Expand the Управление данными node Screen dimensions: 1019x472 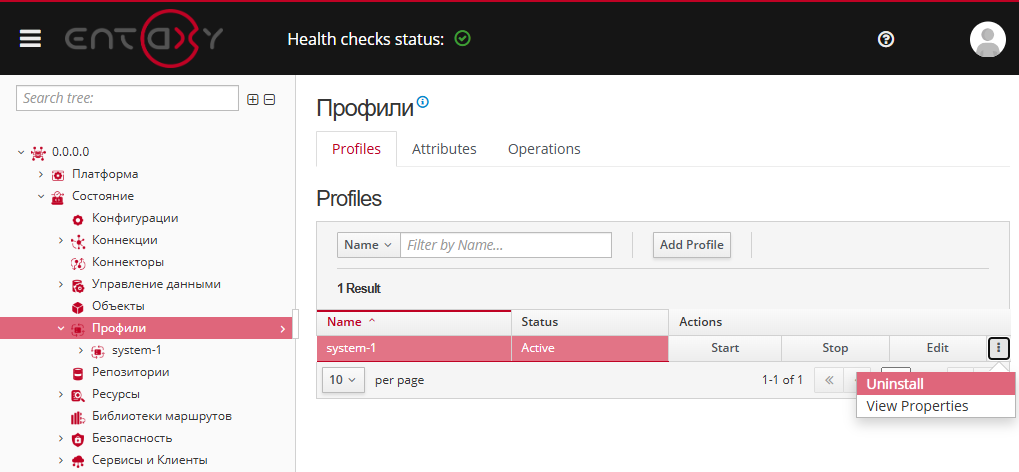point(60,285)
